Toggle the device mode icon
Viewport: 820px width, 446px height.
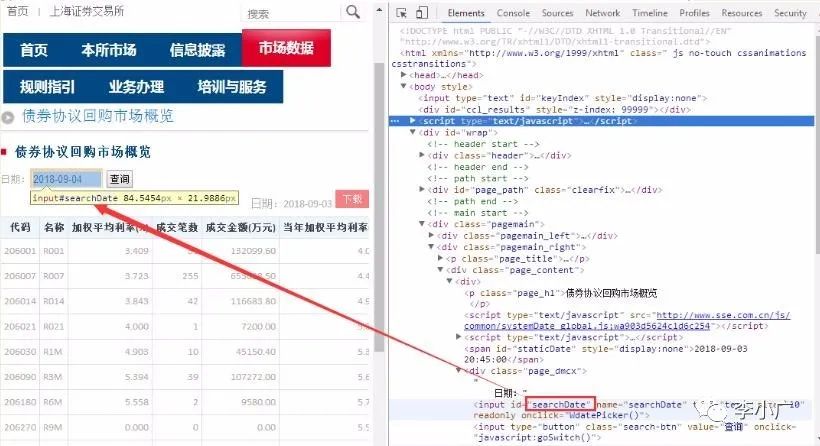pos(422,13)
